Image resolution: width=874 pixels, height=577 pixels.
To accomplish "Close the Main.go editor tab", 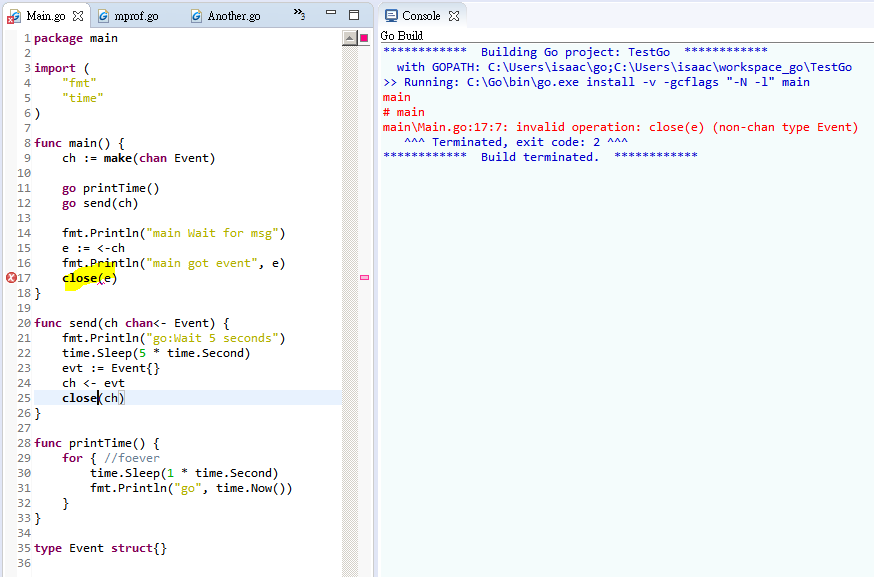I will (78, 16).
